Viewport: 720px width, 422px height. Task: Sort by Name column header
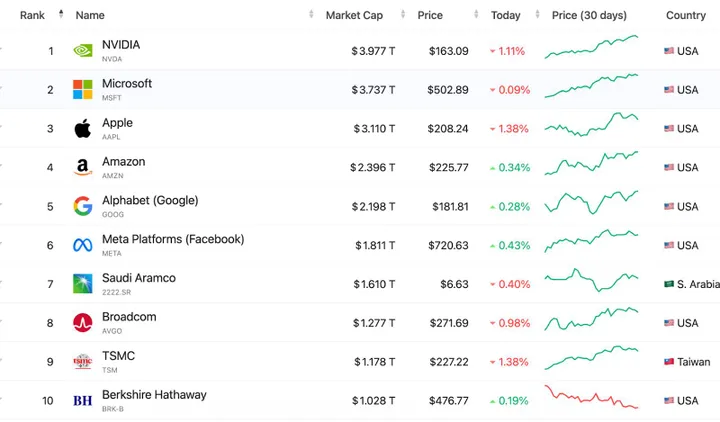coord(90,15)
